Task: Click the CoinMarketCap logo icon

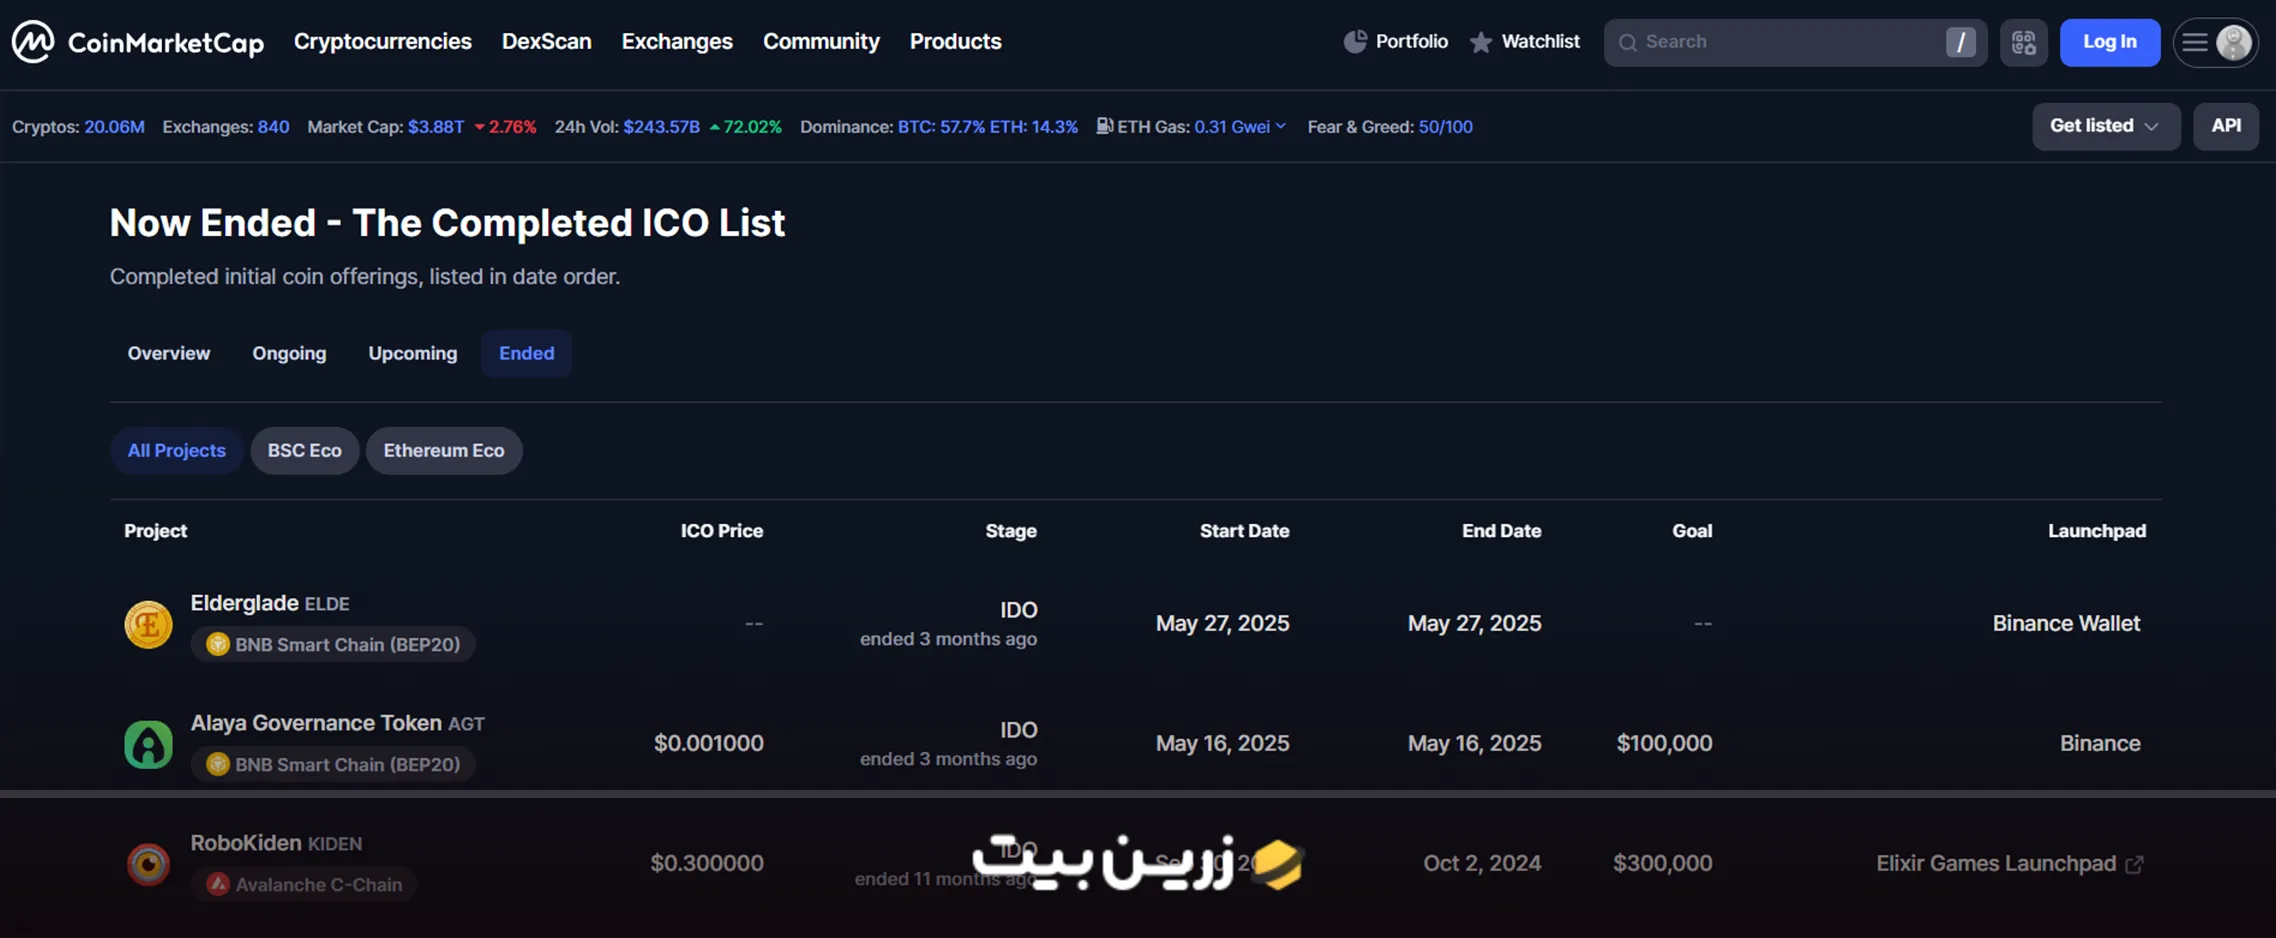Action: click(x=33, y=42)
